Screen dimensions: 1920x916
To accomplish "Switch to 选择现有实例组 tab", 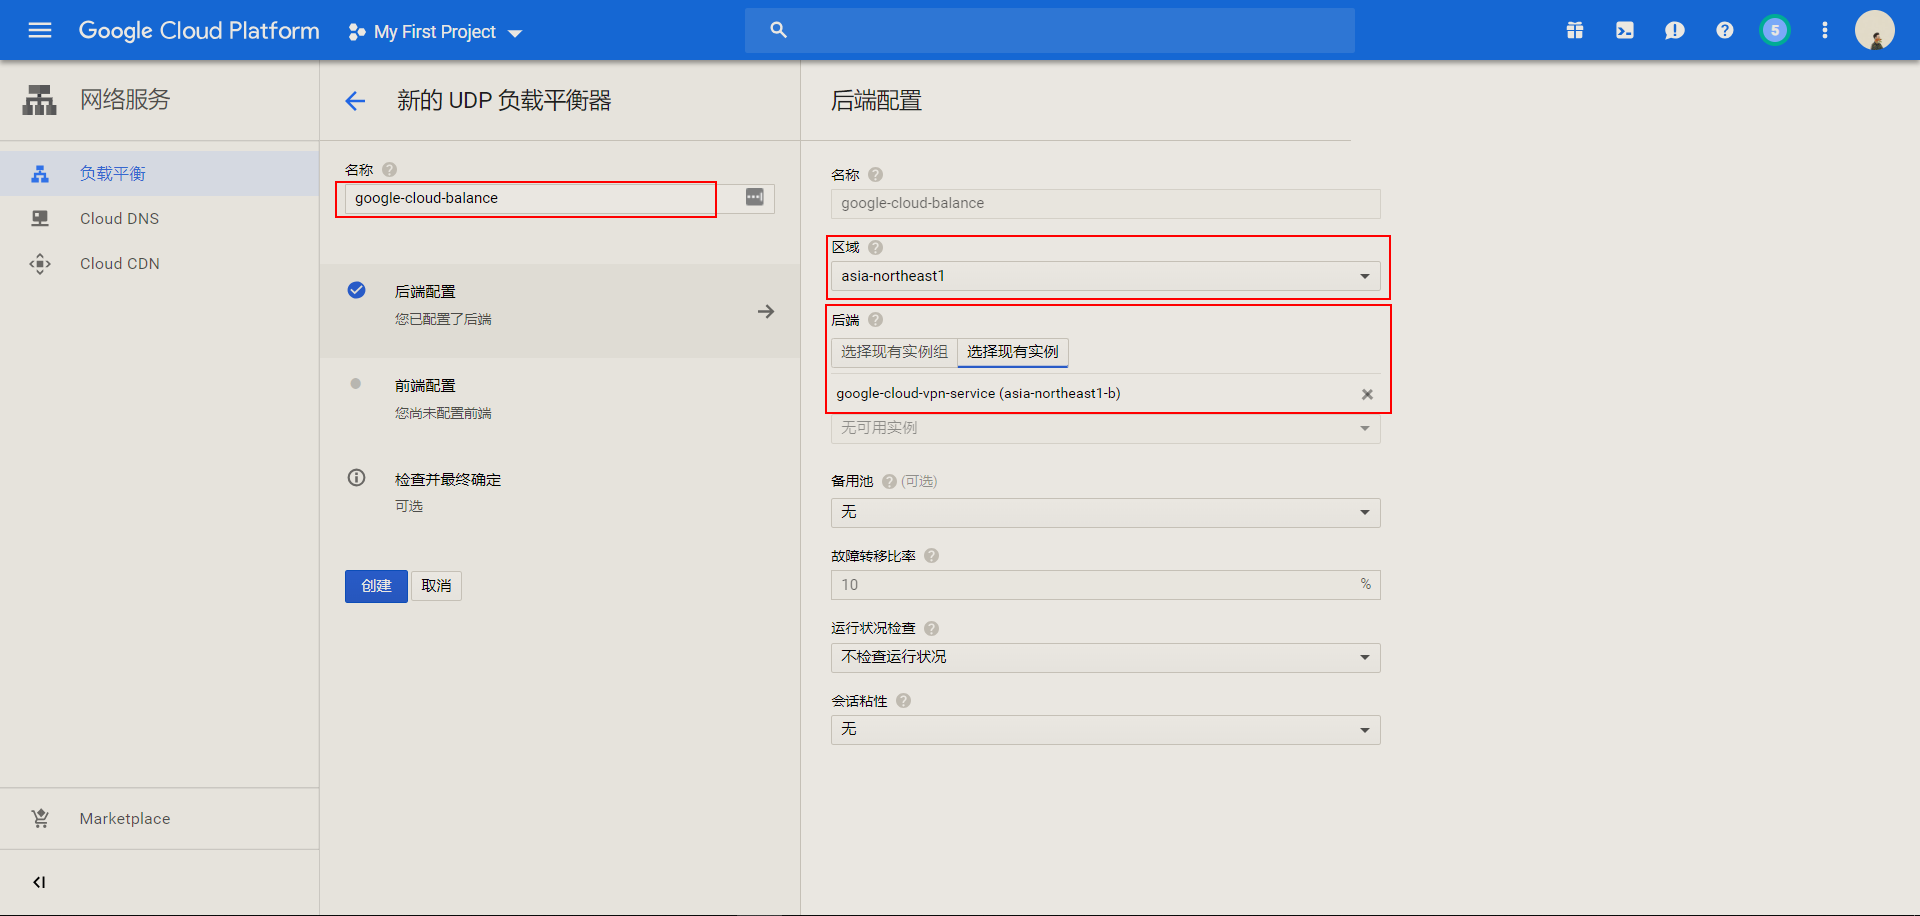I will [x=894, y=352].
